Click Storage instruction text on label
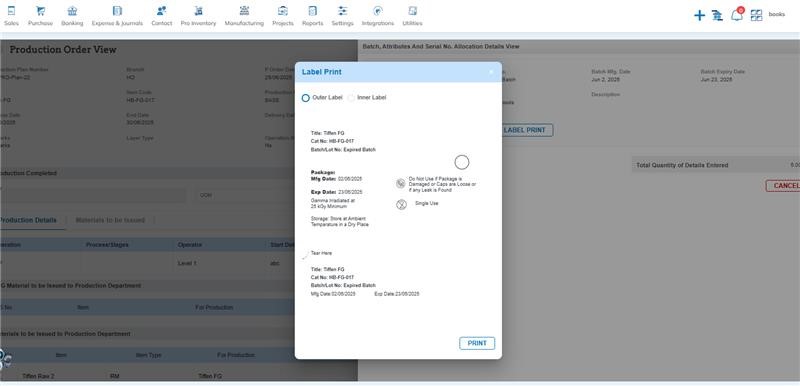Viewport: 800px width, 386px height. pyautogui.click(x=340, y=221)
